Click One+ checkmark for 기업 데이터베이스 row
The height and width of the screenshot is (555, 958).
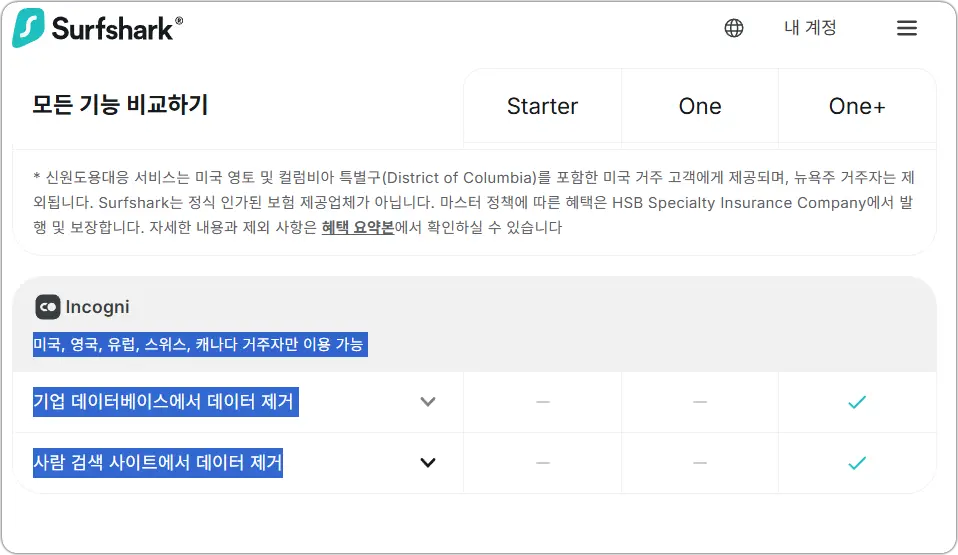point(857,402)
